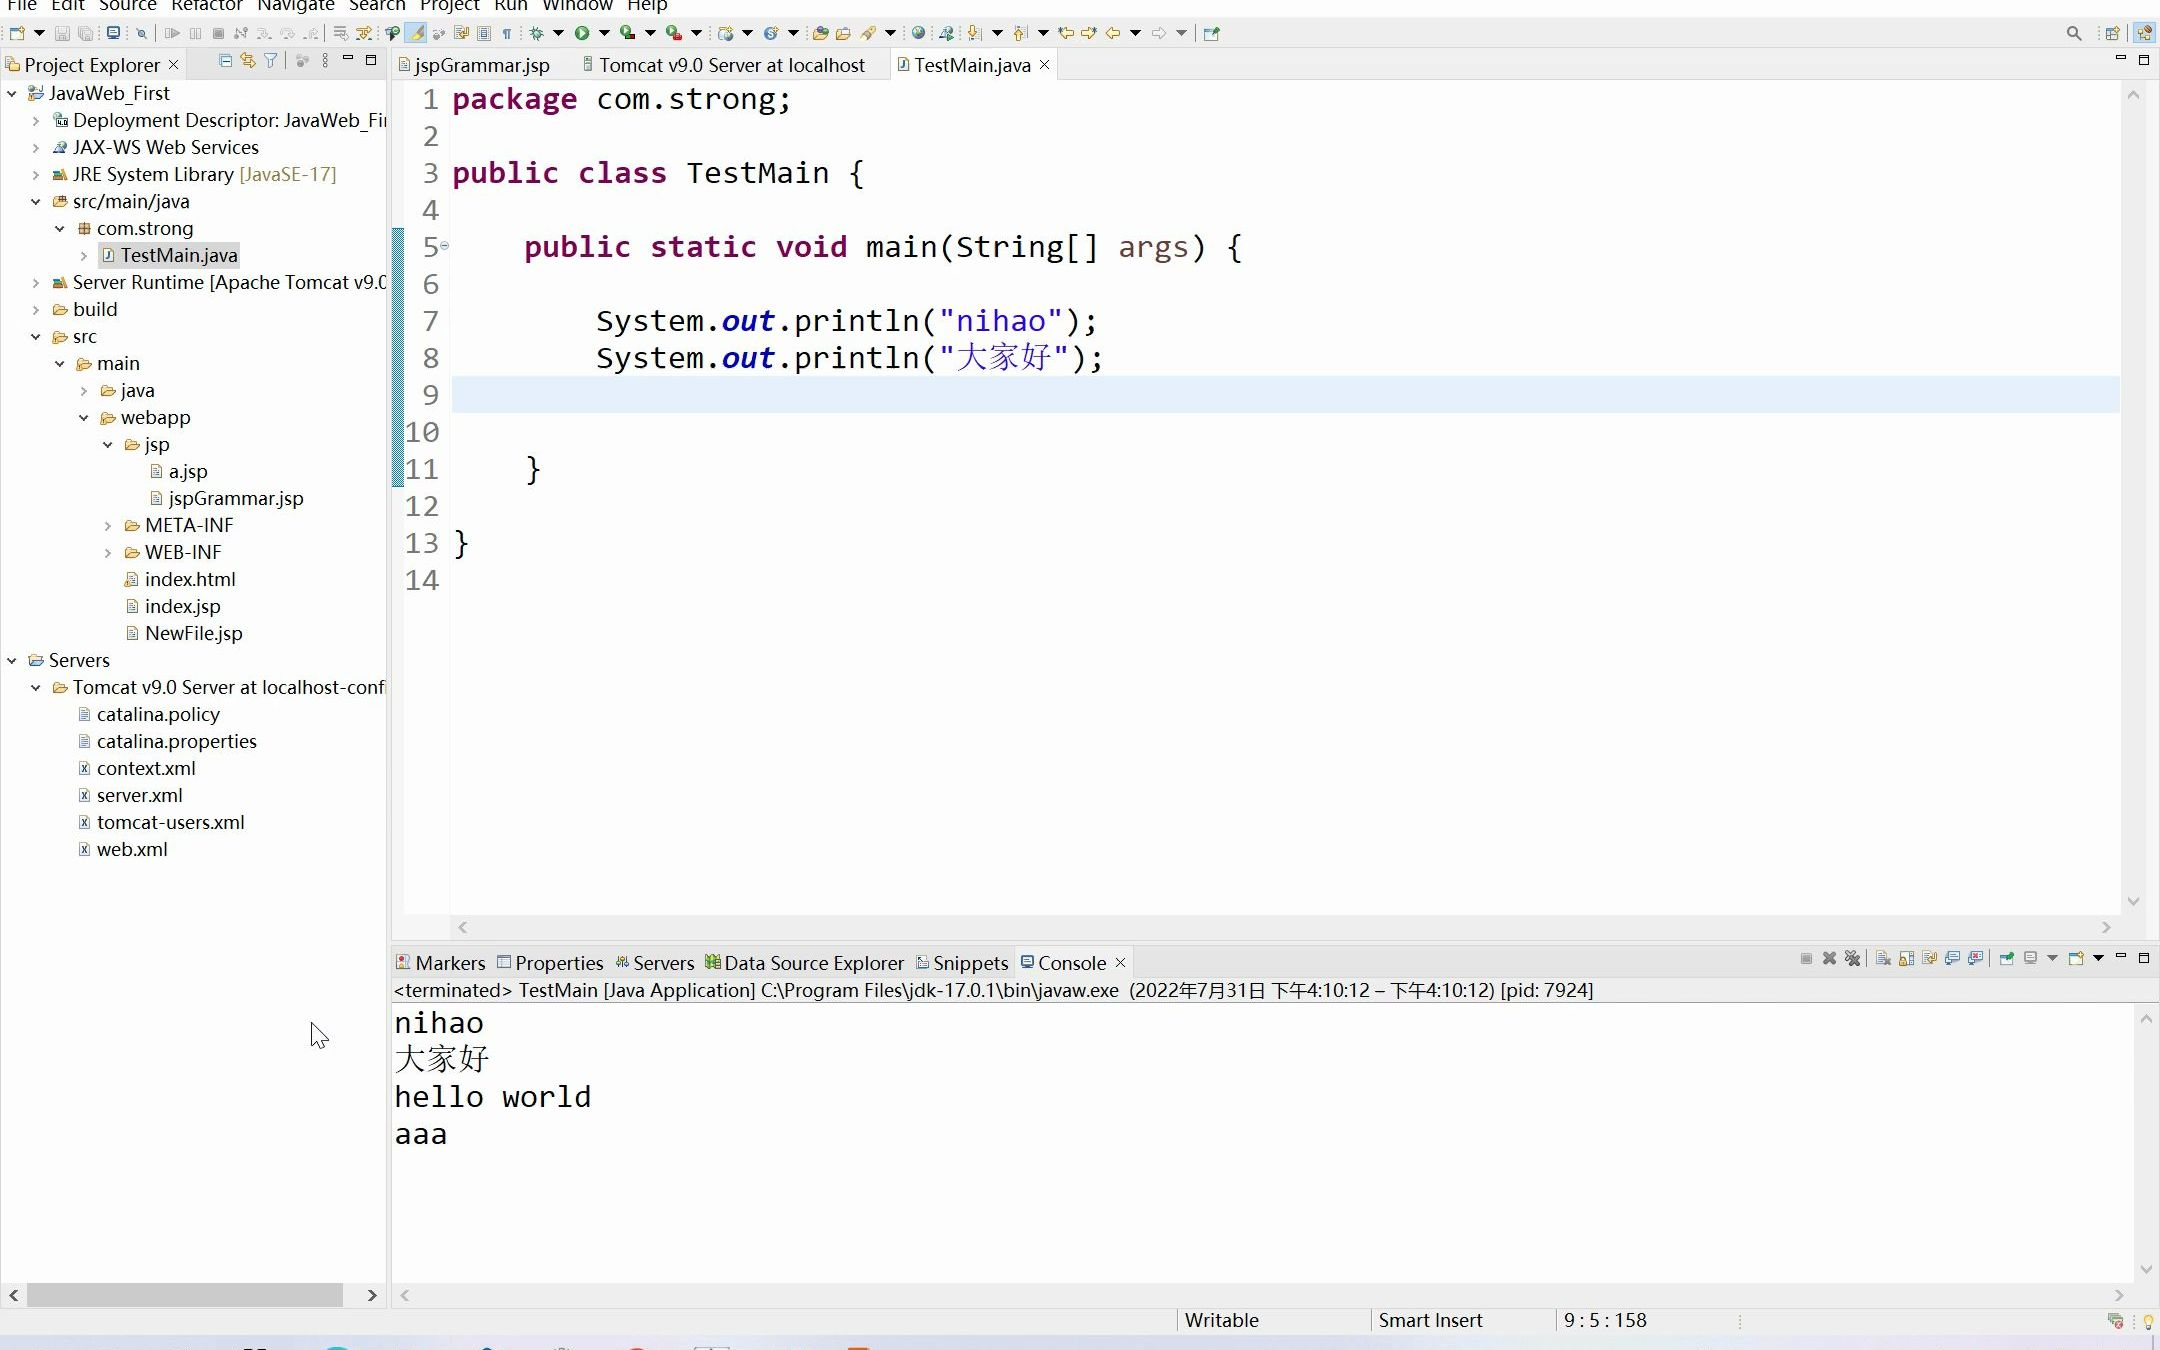Open the Run button dropdown arrow
Image resolution: width=2160 pixels, height=1350 pixels.
(x=604, y=33)
